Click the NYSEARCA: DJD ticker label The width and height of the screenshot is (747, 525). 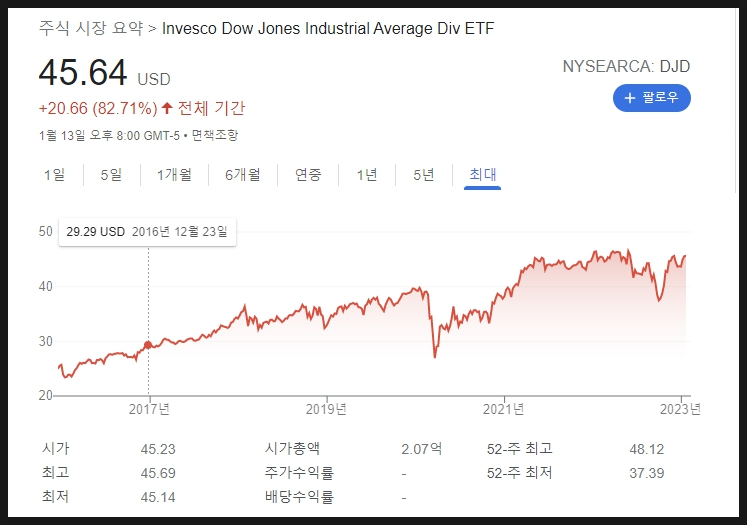[x=626, y=66]
